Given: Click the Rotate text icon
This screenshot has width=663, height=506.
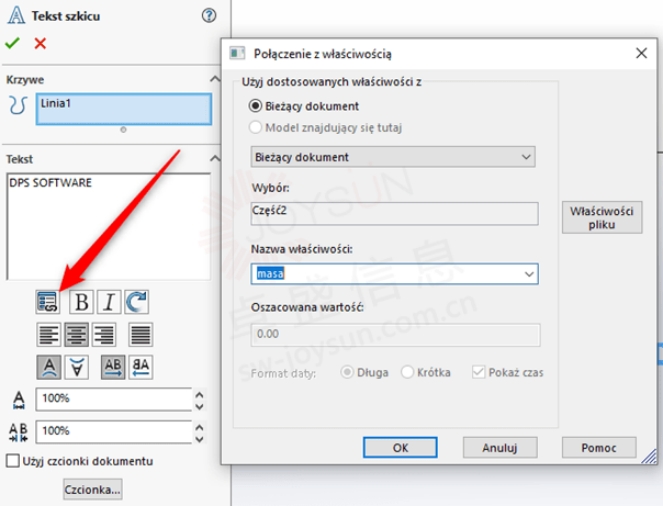Looking at the screenshot, I should point(137,302).
